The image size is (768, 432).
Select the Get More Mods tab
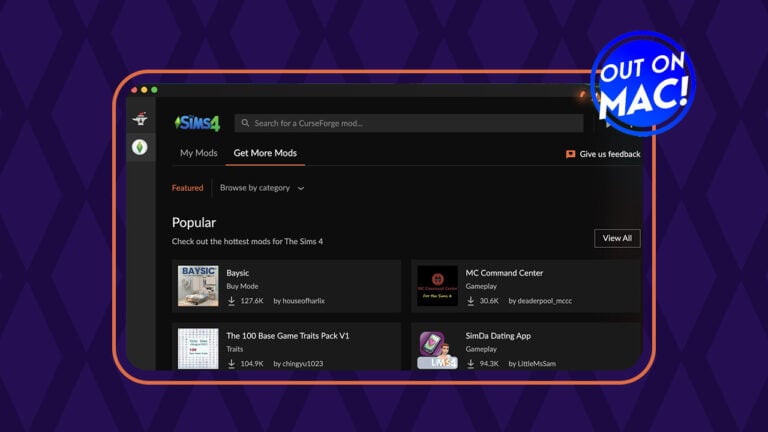coord(265,153)
